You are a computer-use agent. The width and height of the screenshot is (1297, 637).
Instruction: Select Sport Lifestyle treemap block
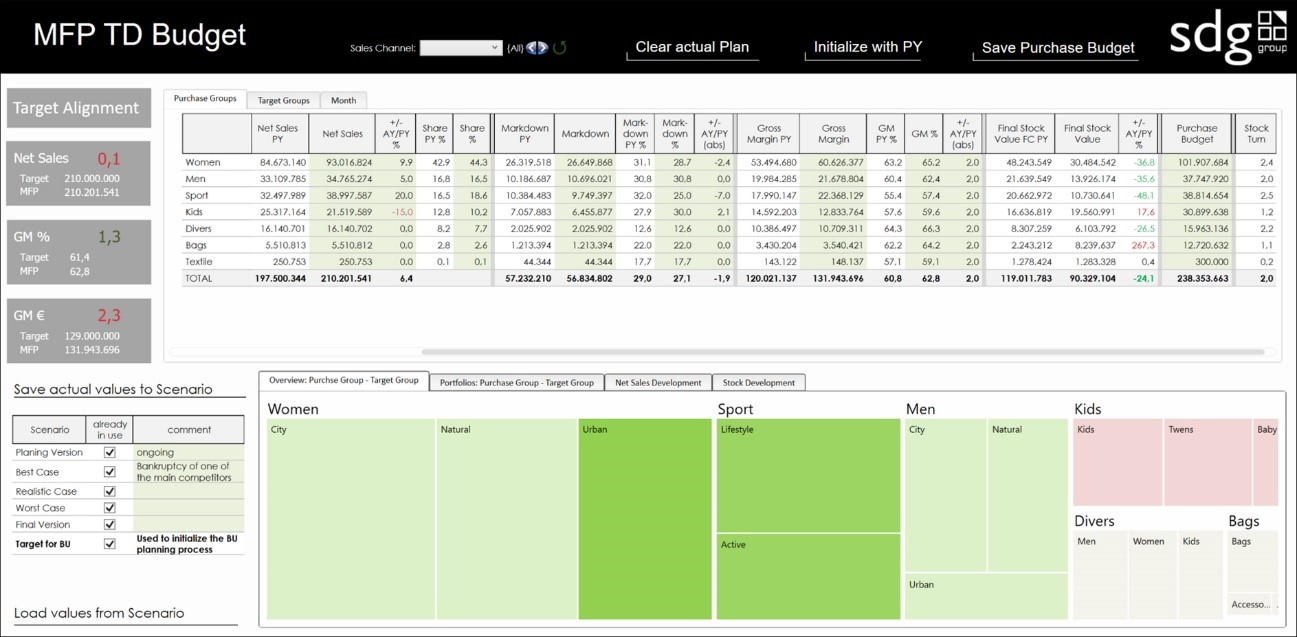coord(808,475)
